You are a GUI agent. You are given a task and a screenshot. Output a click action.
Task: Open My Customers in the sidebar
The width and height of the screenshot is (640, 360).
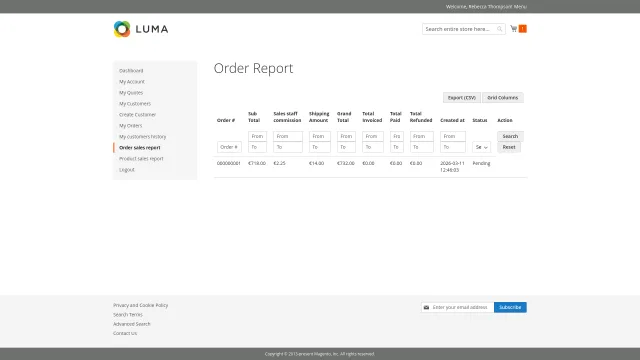(x=135, y=104)
